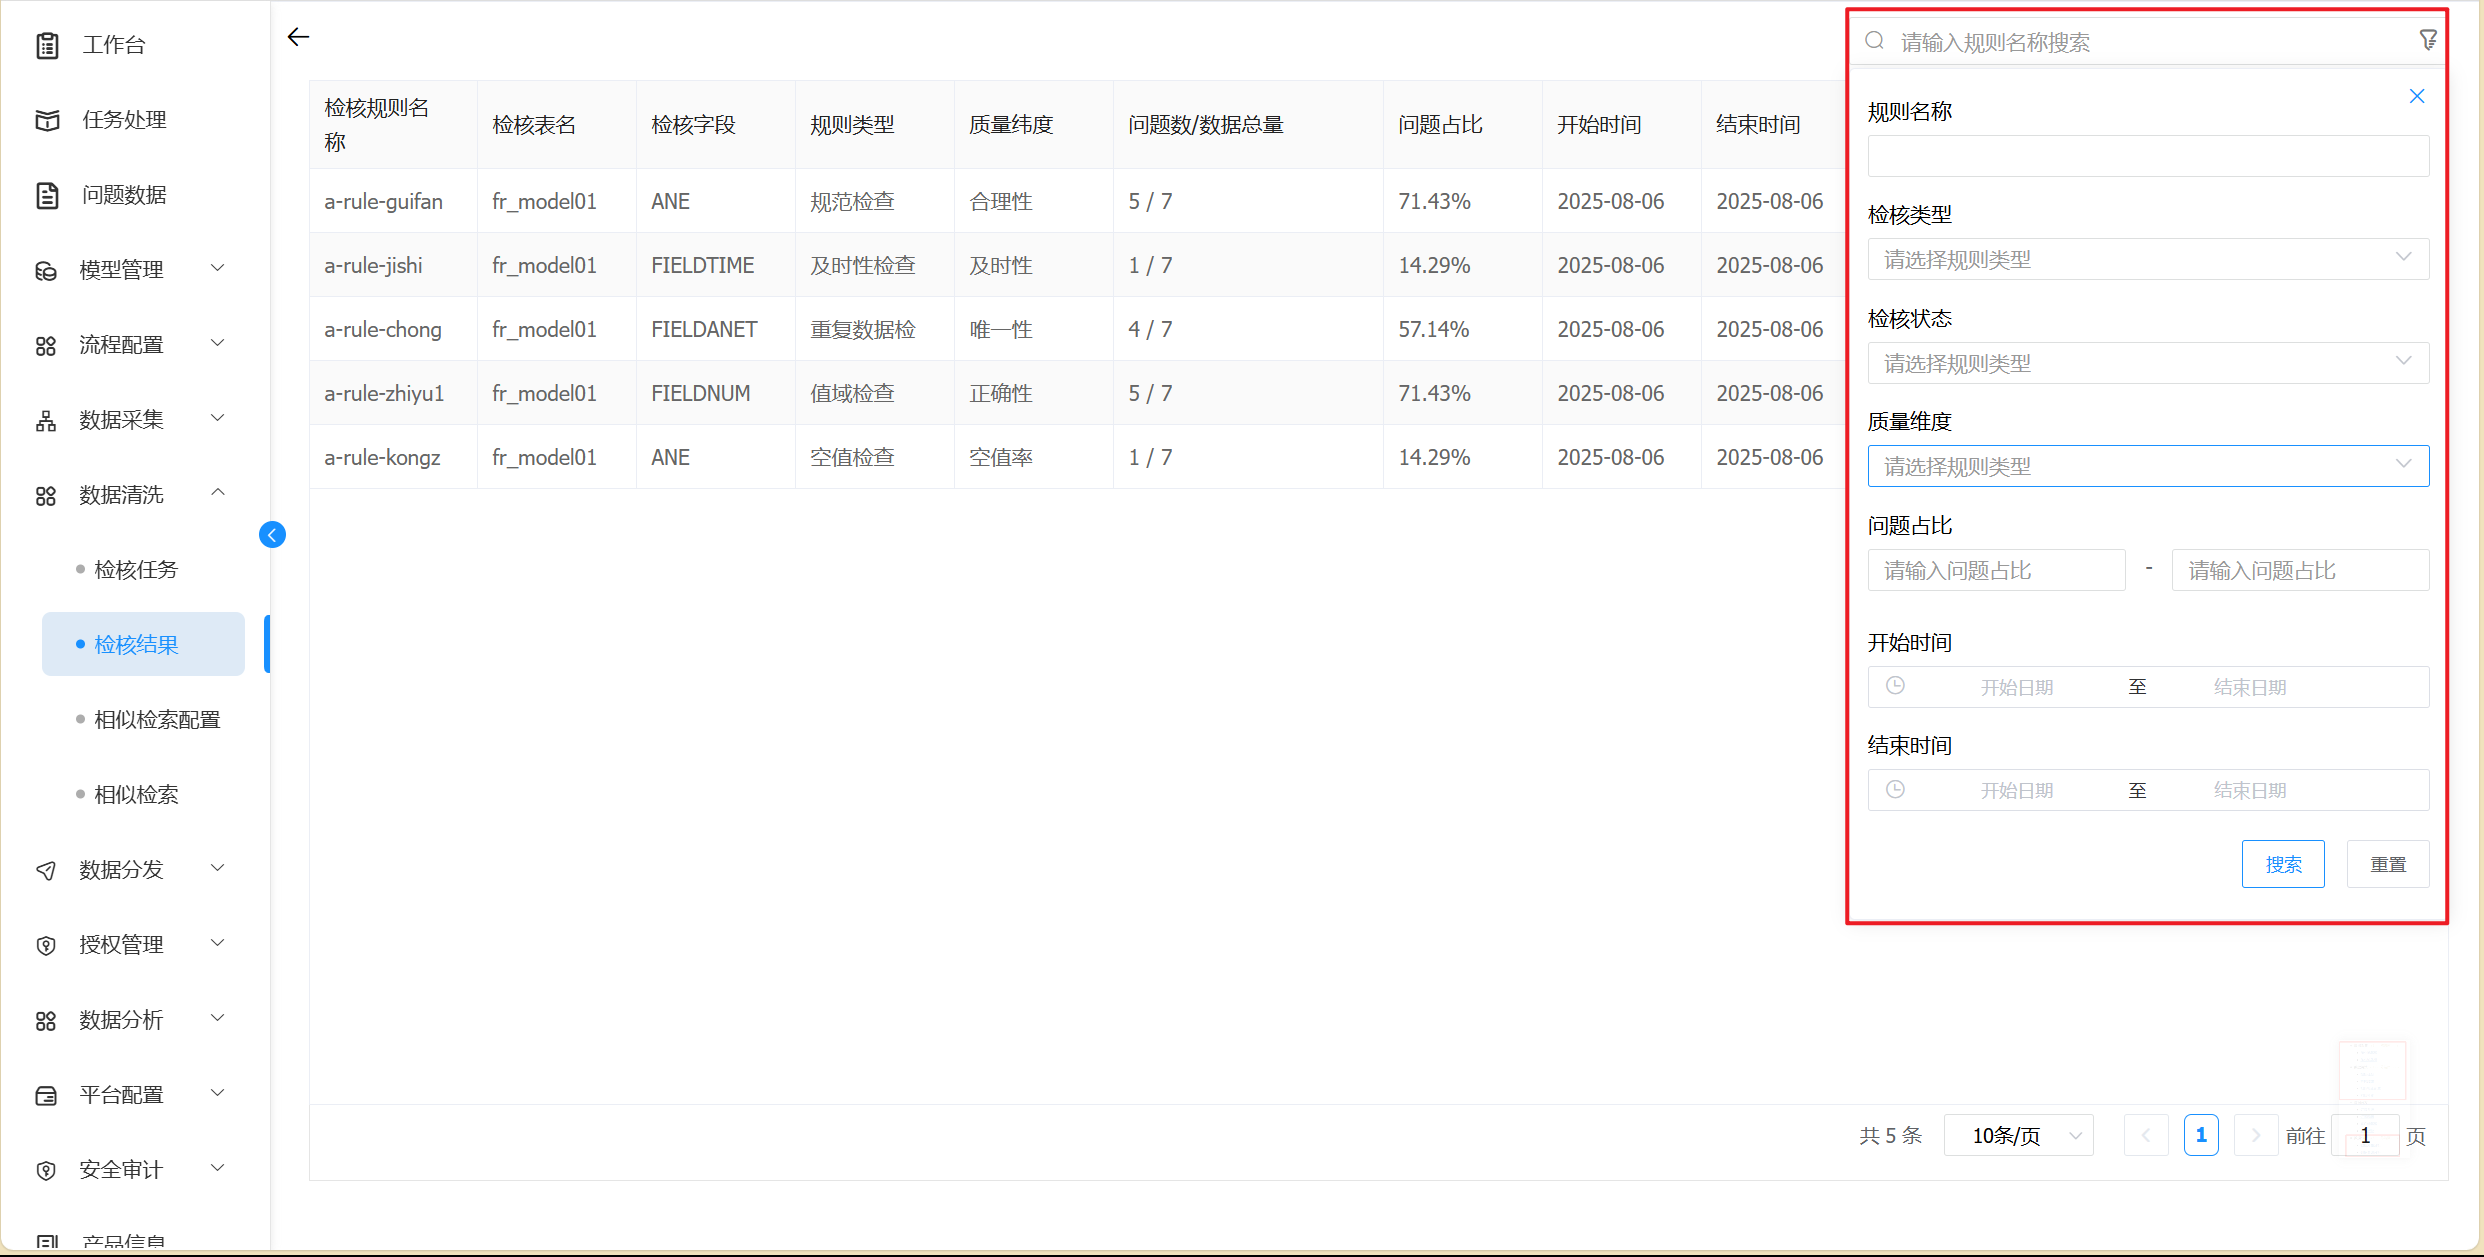Click the 问题数据 document icon
The image size is (2484, 1257).
[x=47, y=195]
